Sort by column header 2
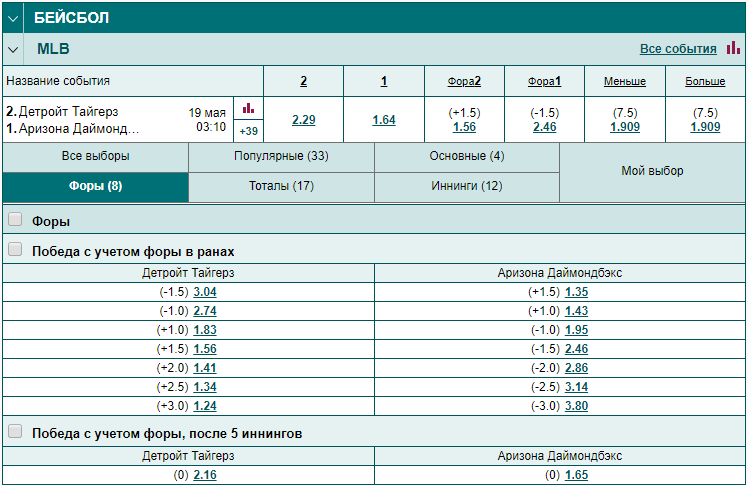 tap(303, 81)
